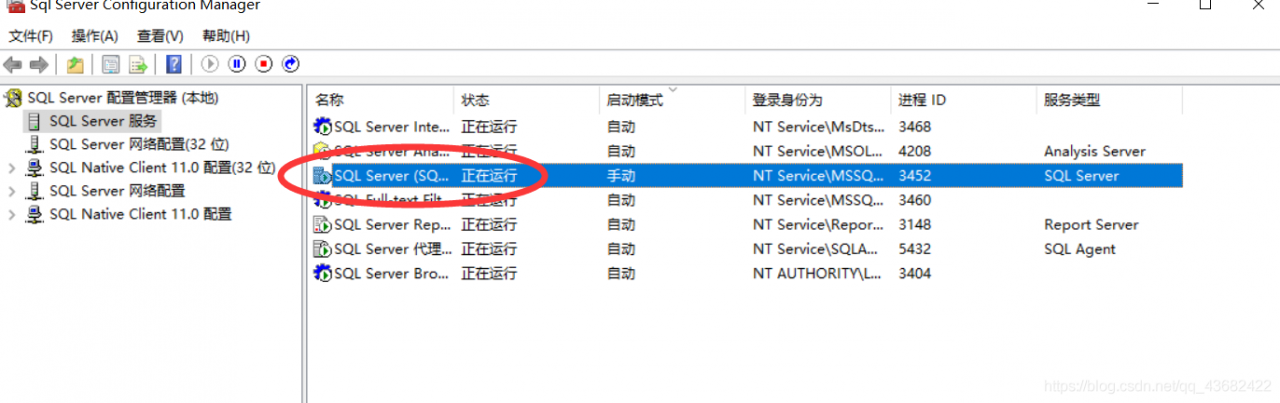Click the icon of SQL Native Client 11.0 配置(32 位)

click(35, 167)
